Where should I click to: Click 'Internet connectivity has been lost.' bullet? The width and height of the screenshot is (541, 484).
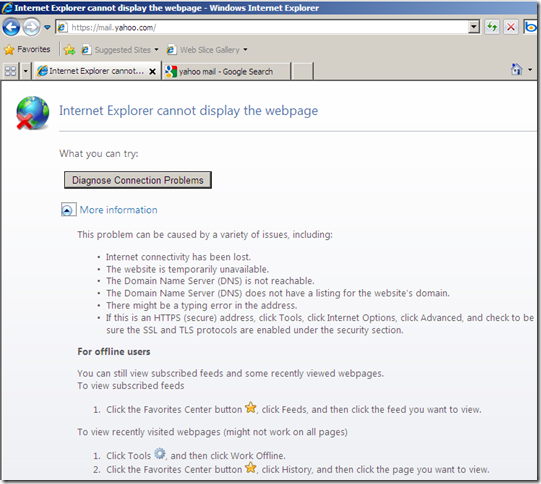pyautogui.click(x=178, y=257)
